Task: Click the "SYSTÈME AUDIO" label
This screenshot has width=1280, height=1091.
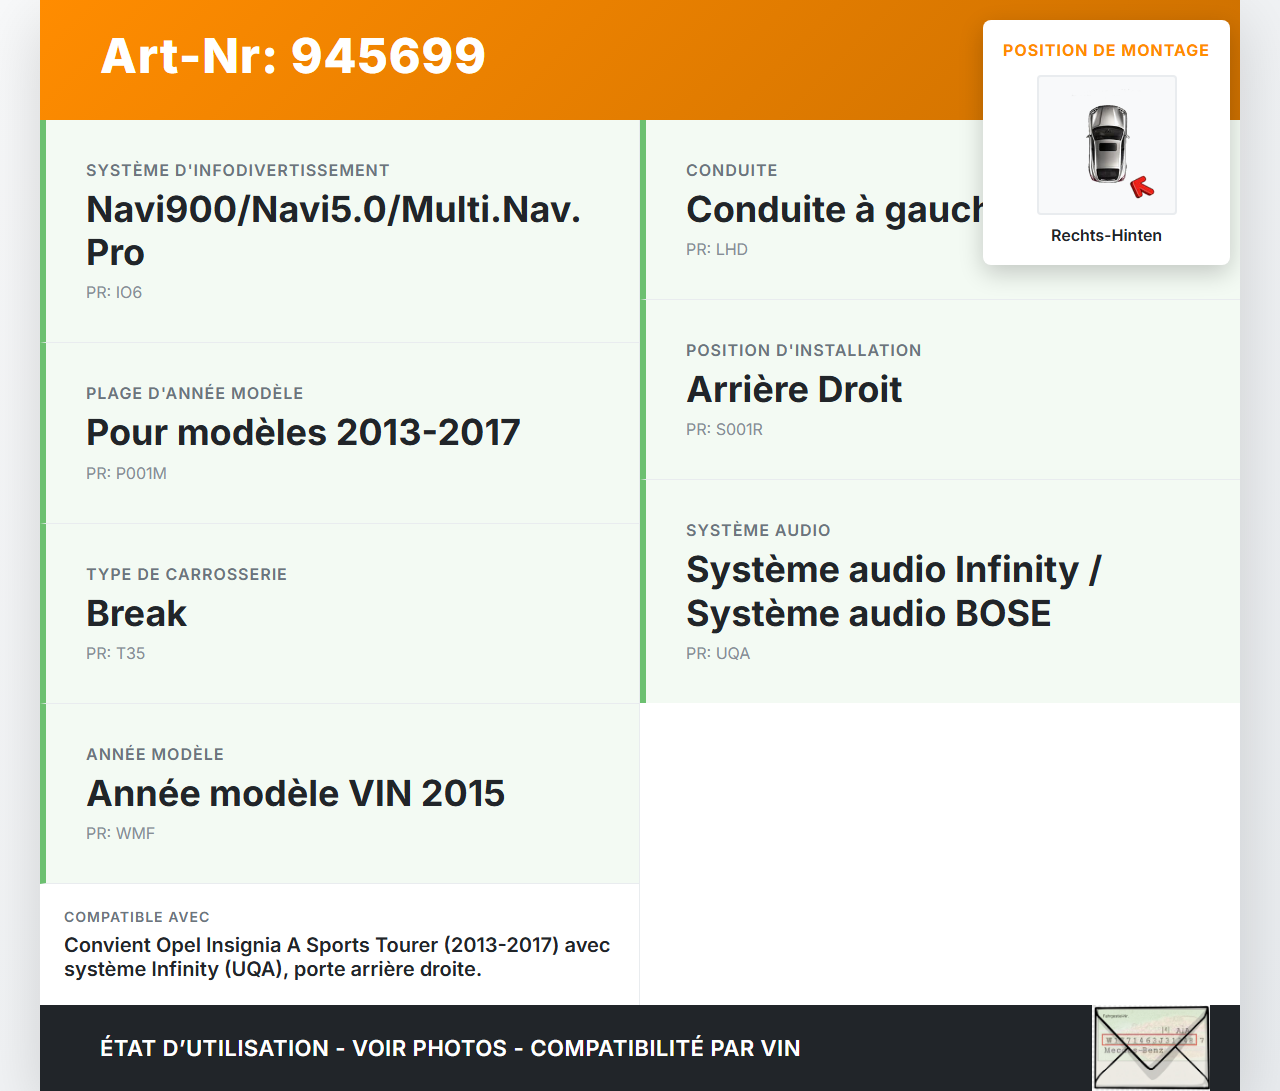Action: [758, 530]
